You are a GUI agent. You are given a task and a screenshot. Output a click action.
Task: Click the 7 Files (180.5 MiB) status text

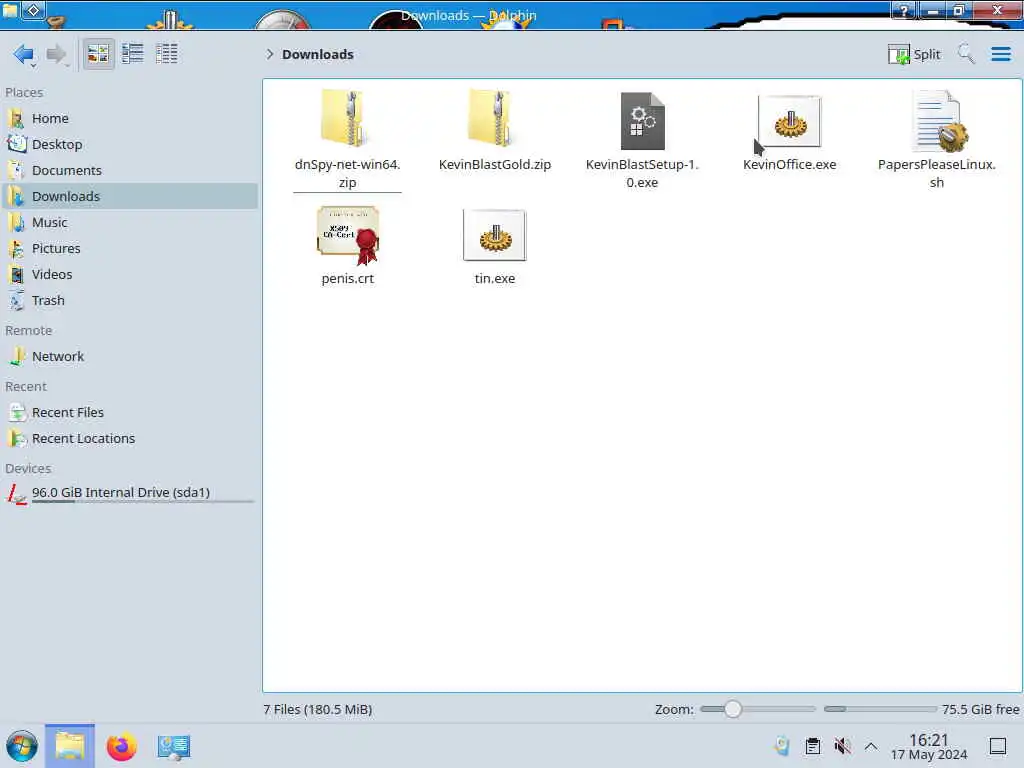[x=318, y=710]
